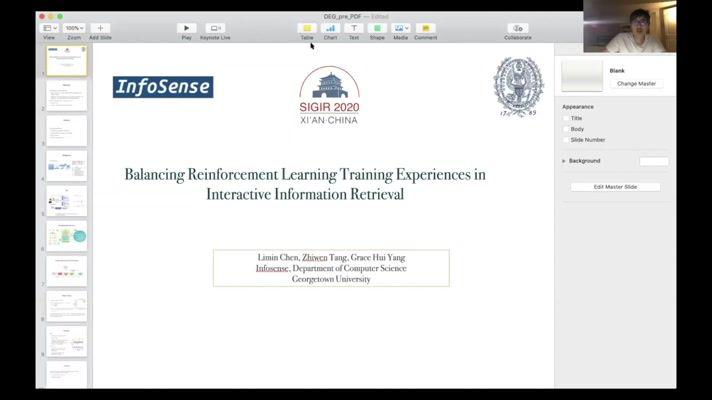Click the Change Master button
Viewport: 712px width, 400px height.
(x=637, y=84)
